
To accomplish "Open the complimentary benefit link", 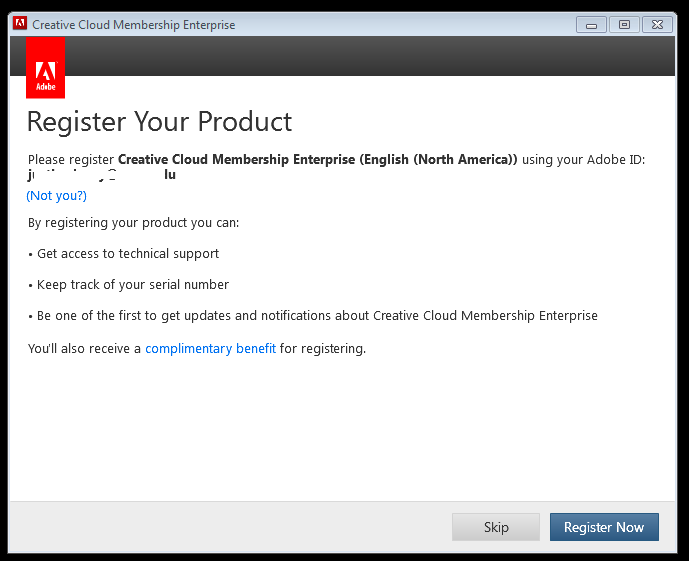I will pos(210,349).
